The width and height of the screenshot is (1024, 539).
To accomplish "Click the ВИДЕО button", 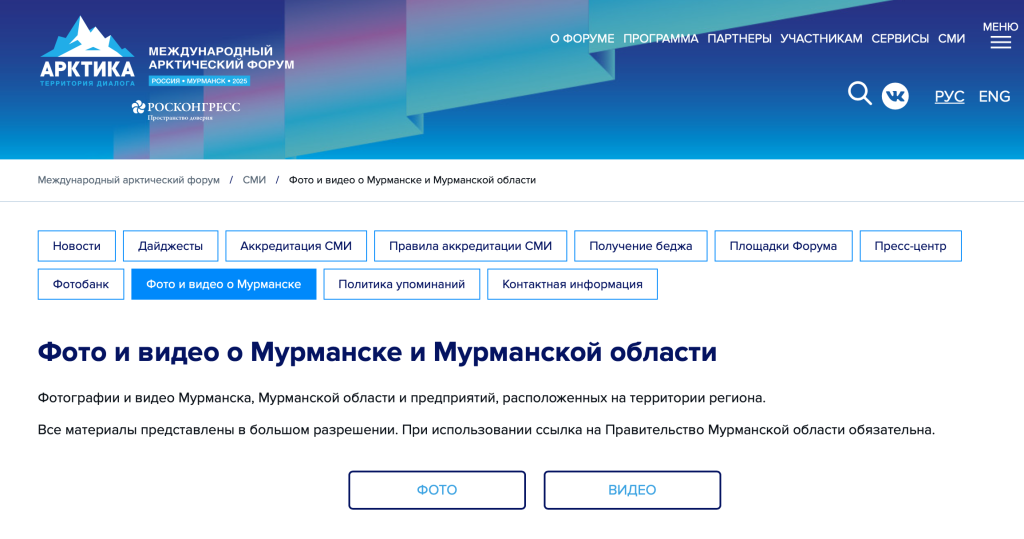I will point(632,490).
